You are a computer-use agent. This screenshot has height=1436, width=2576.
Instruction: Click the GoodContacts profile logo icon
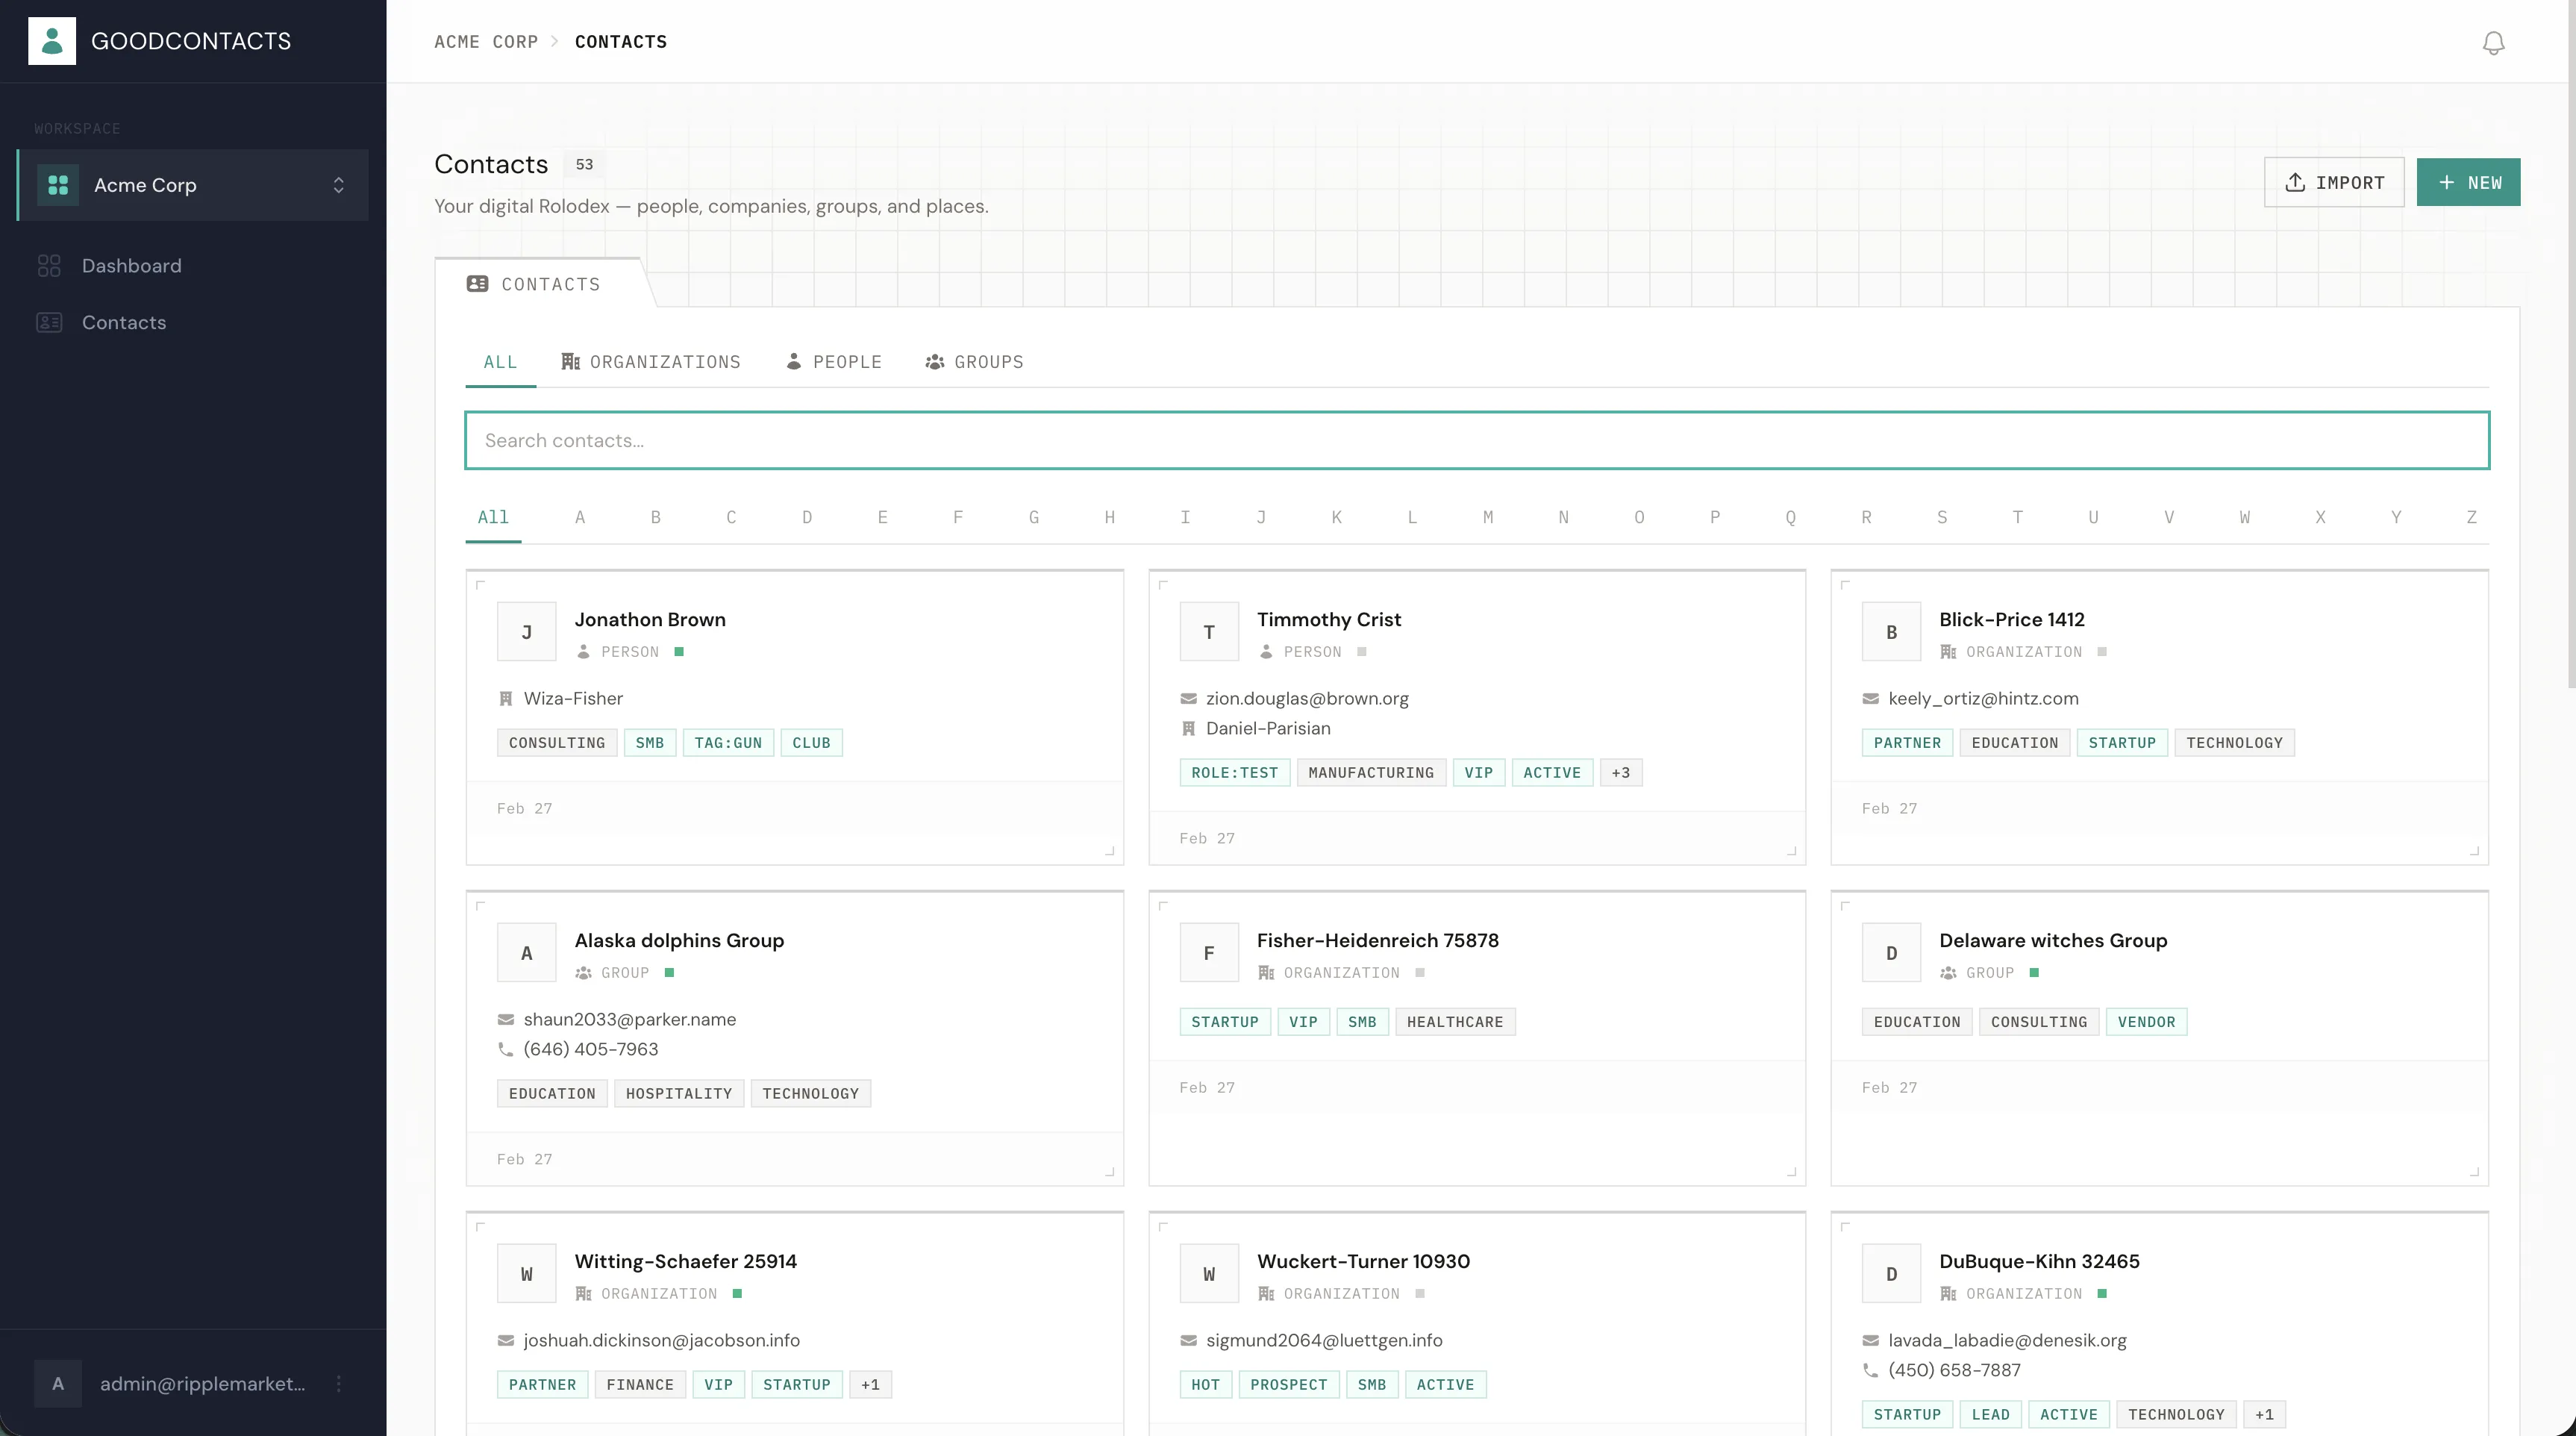[53, 40]
